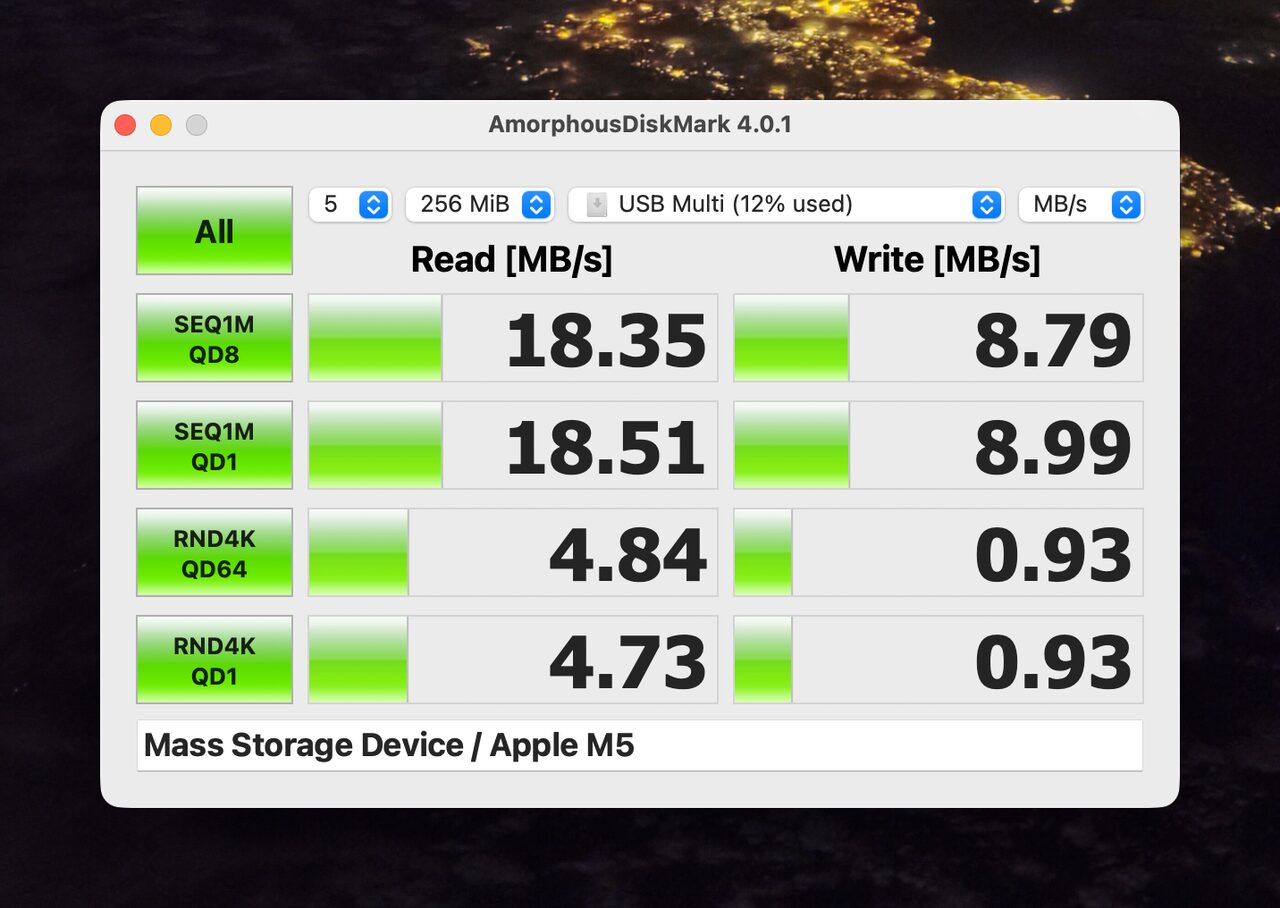Click the AmorphousDiskMark 4.0.1 window title

[640, 125]
